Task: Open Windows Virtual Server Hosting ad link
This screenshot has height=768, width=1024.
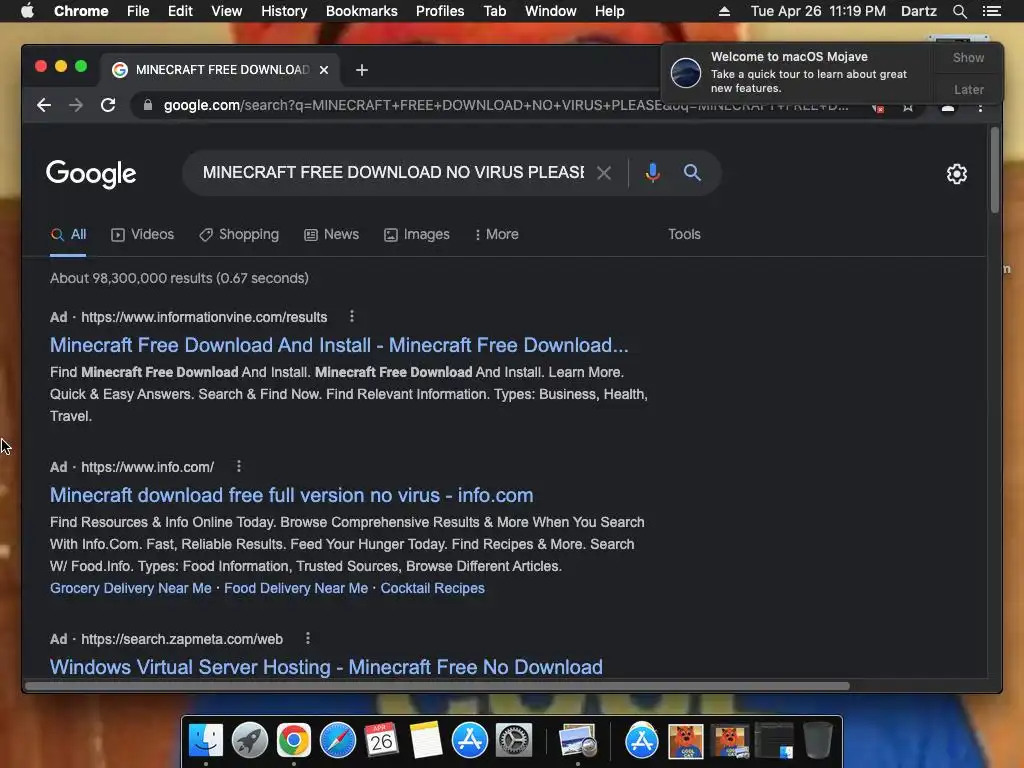Action: click(326, 667)
